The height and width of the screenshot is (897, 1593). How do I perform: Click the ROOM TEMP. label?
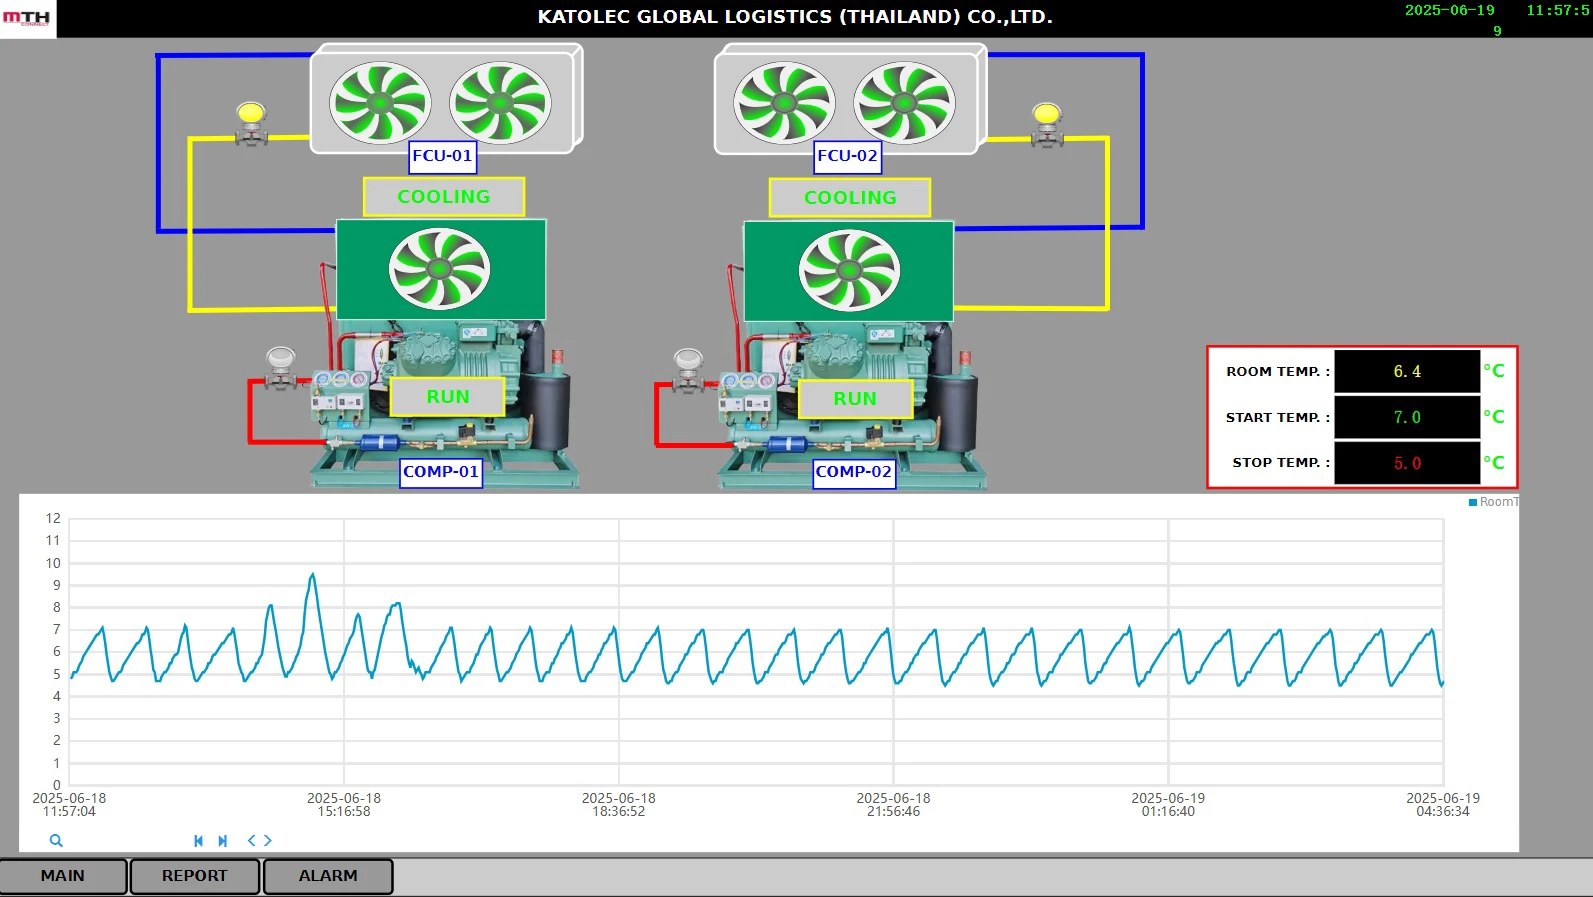1278,371
